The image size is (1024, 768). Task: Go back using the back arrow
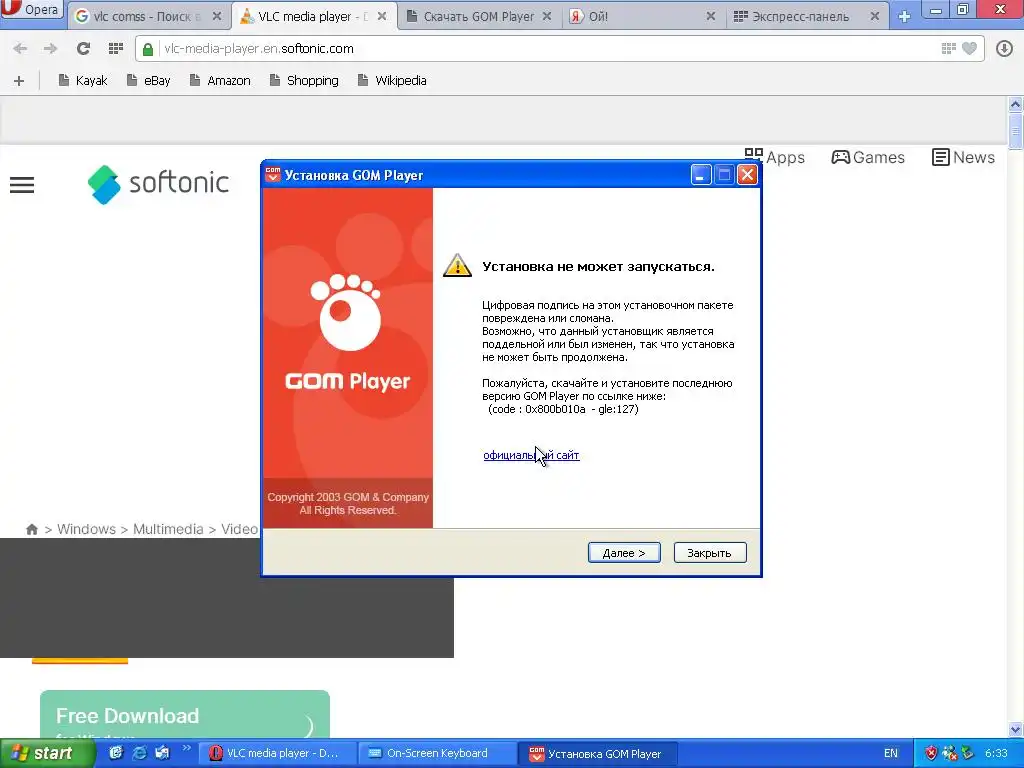[x=20, y=48]
